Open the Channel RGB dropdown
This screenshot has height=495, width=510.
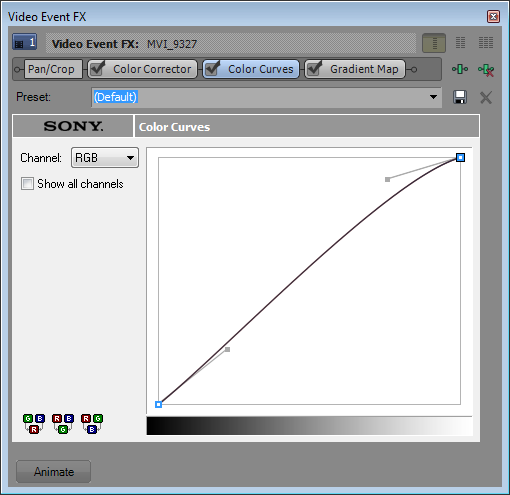pos(105,158)
